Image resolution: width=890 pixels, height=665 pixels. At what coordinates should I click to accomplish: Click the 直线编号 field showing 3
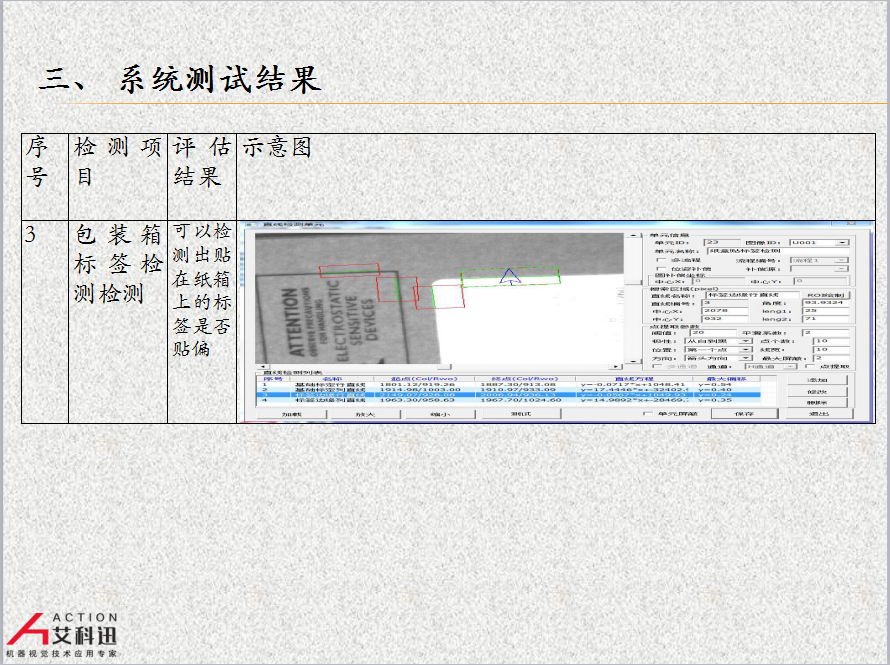725,303
